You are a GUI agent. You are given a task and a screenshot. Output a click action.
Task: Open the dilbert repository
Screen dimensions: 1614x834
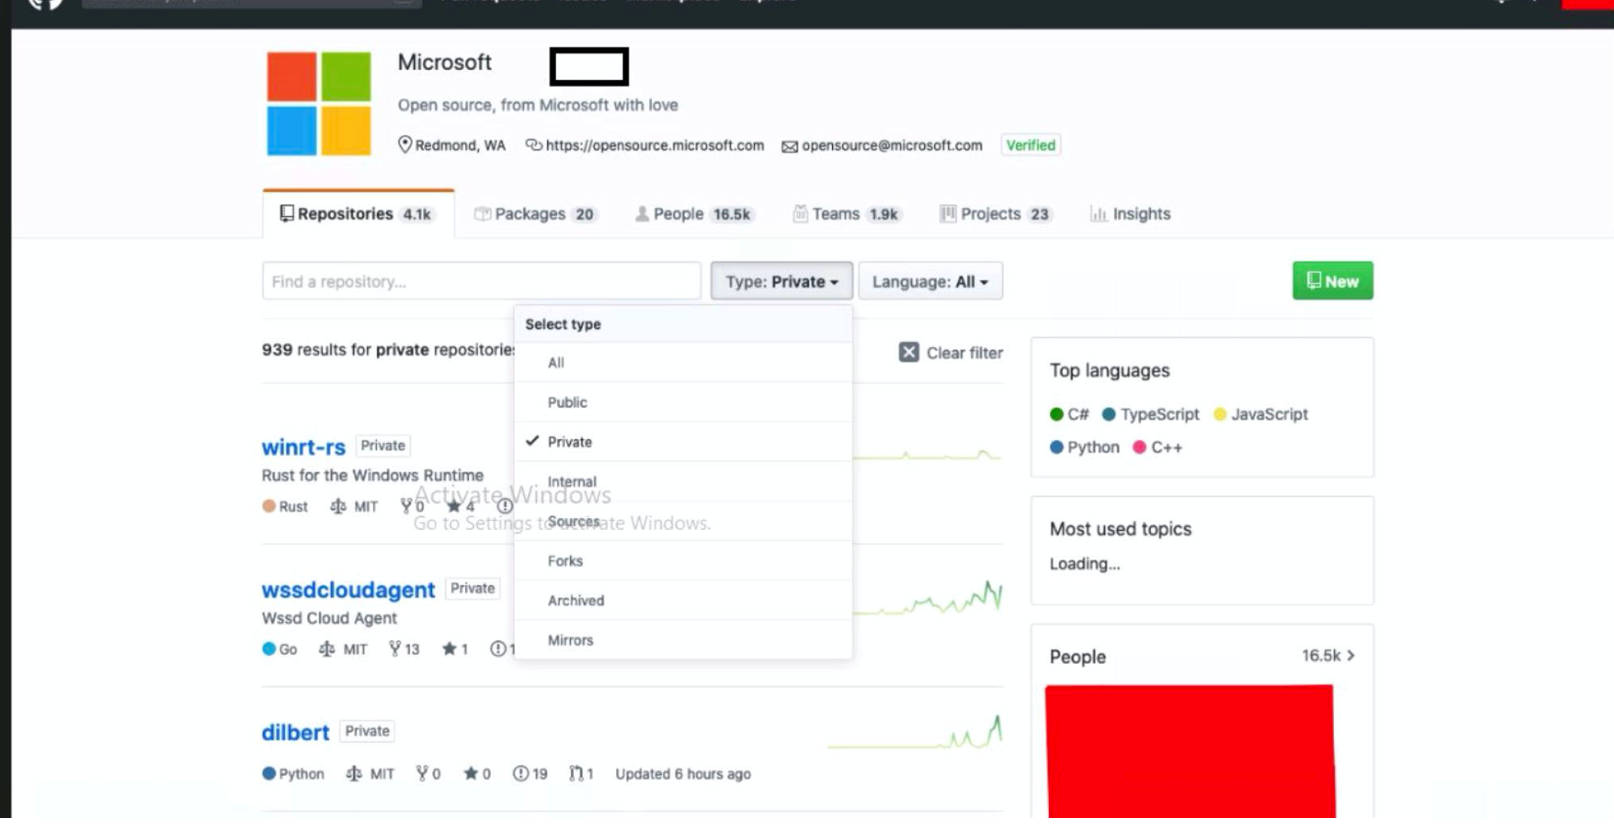[296, 733]
